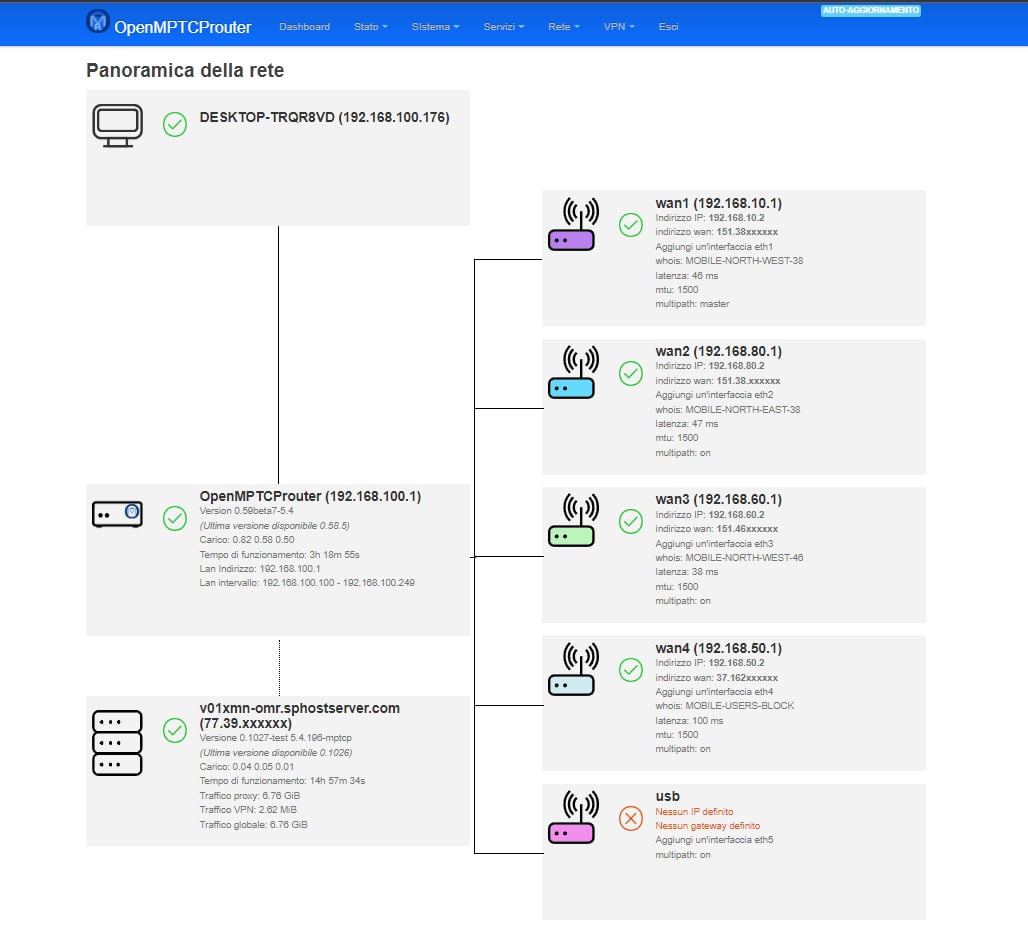Click the wan4 (192.168.50.1) title
Screen dimensions: 1028x926
pyautogui.click(x=719, y=649)
